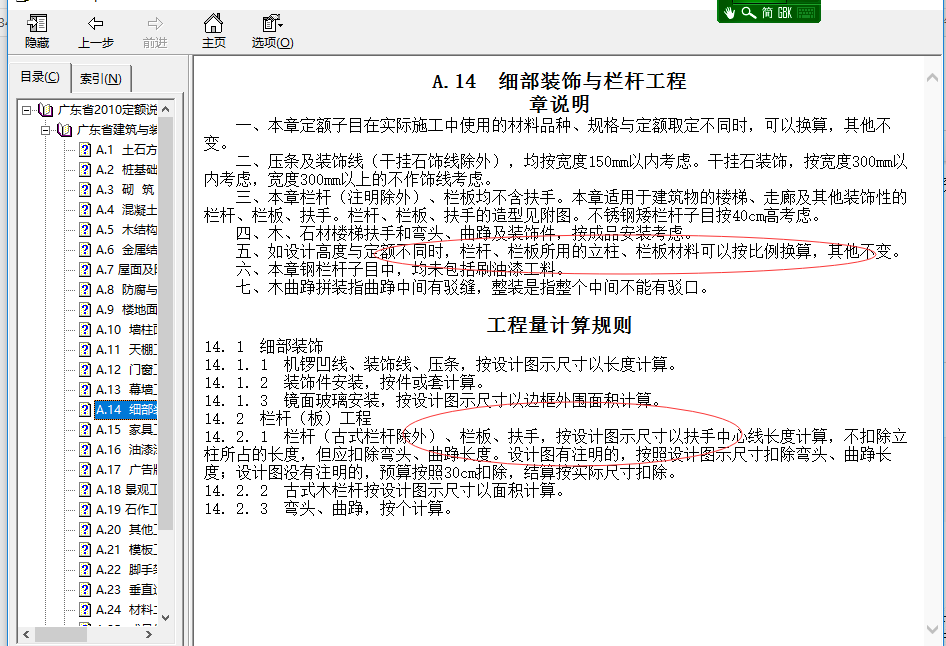946x646 pixels.
Task: Open topic A.21 模板
Action: tap(126, 549)
